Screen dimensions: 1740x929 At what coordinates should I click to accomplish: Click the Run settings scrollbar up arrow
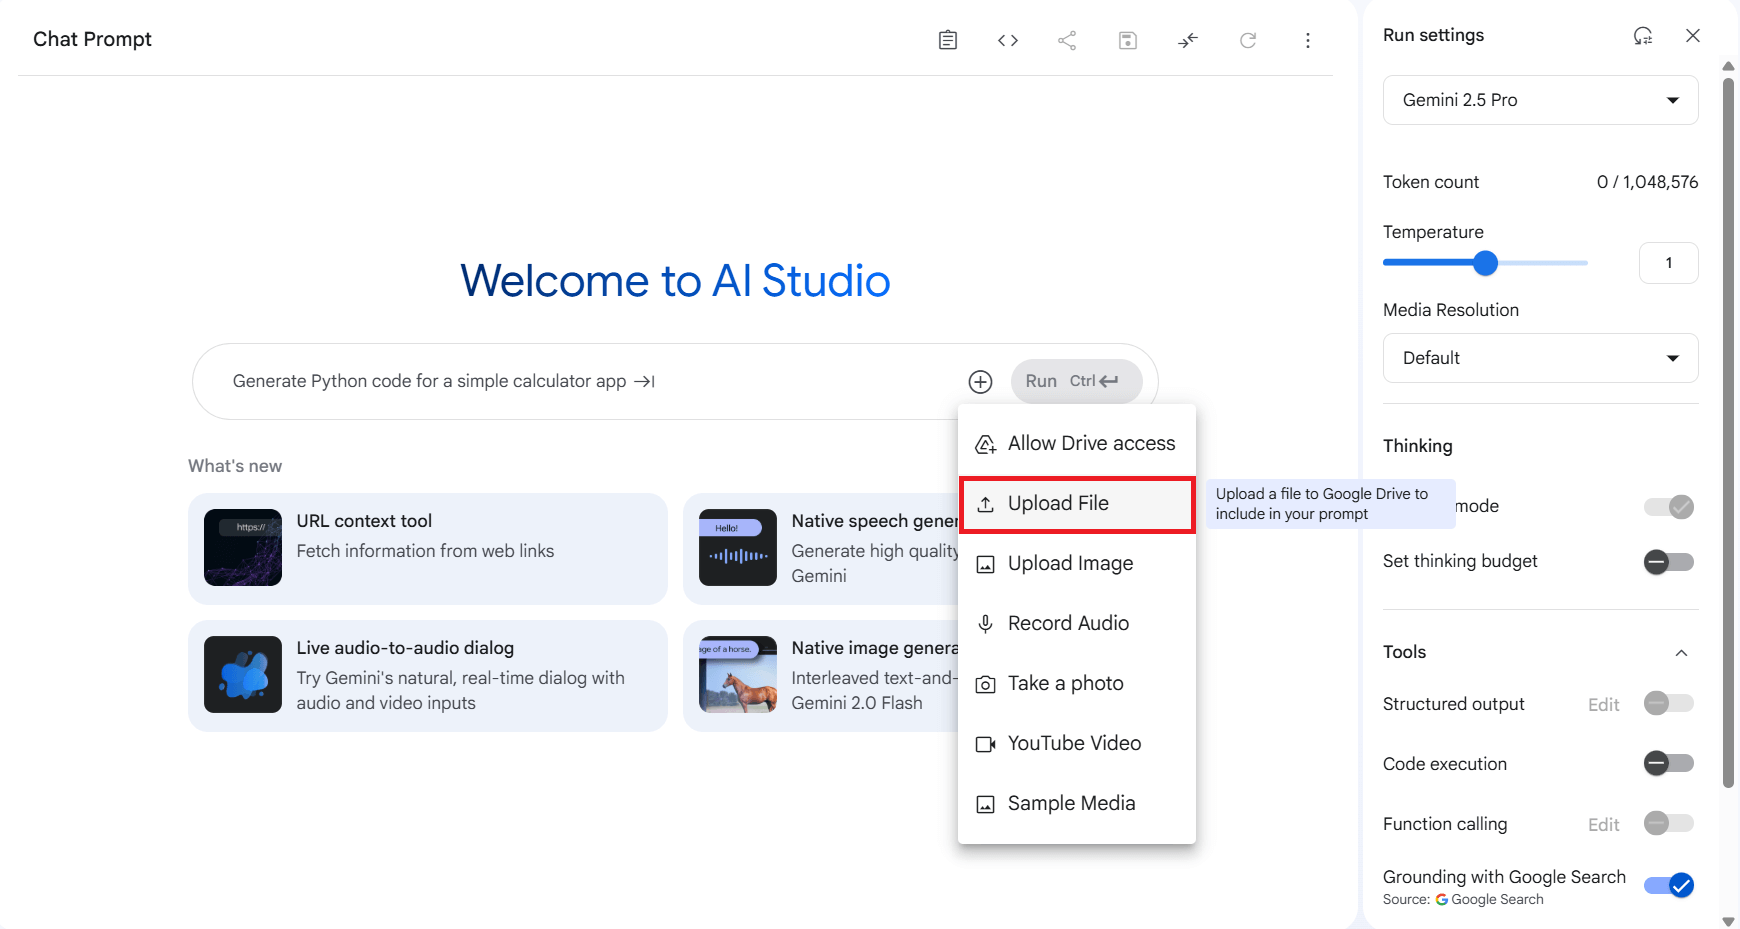(x=1729, y=66)
